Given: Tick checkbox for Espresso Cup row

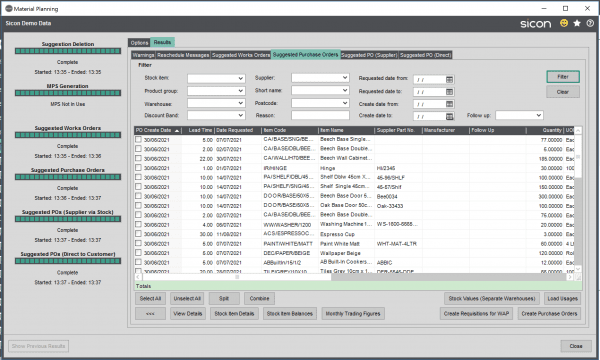Looking at the screenshot, I should point(138,234).
